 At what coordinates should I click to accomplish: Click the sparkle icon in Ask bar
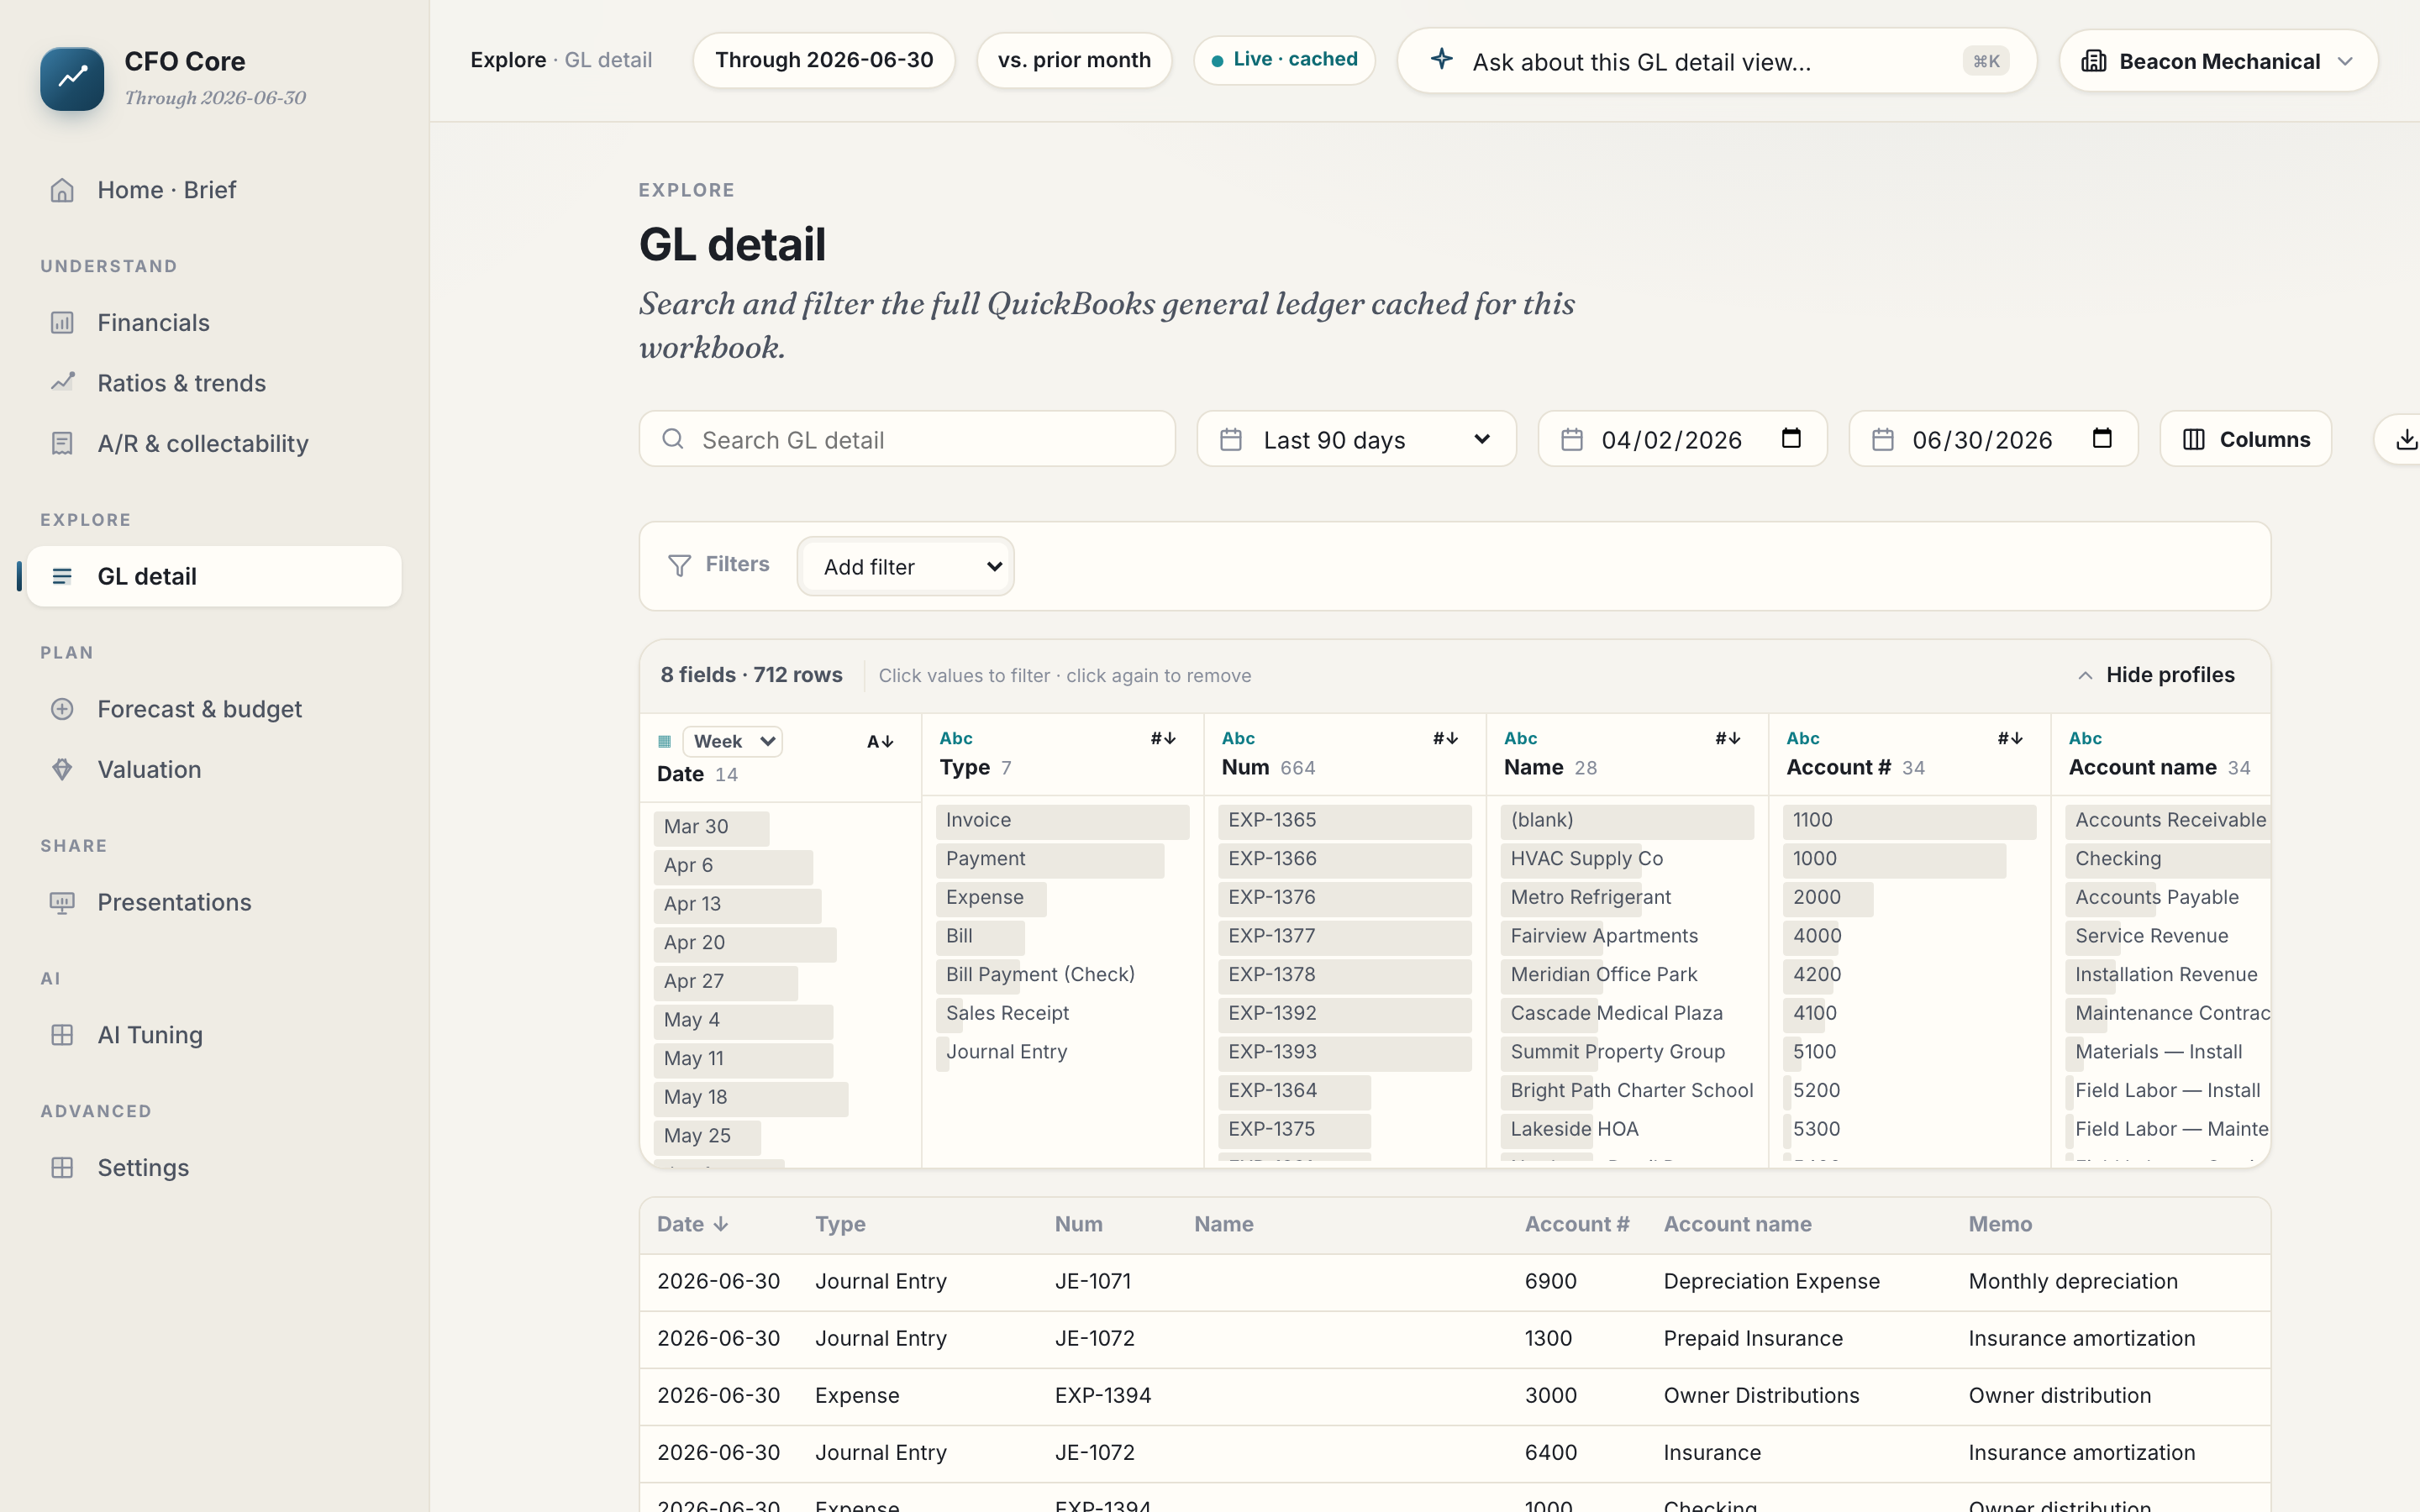[1441, 59]
